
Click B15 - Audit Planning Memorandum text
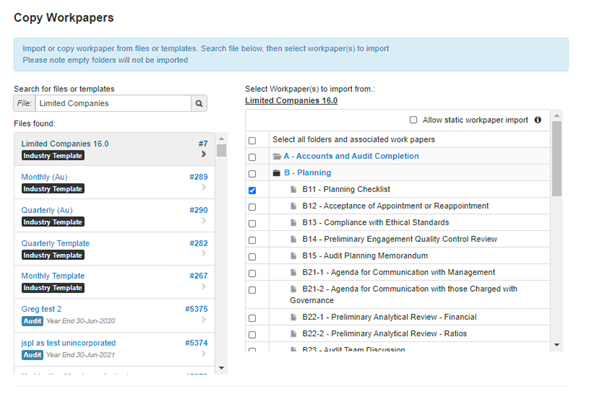click(365, 255)
